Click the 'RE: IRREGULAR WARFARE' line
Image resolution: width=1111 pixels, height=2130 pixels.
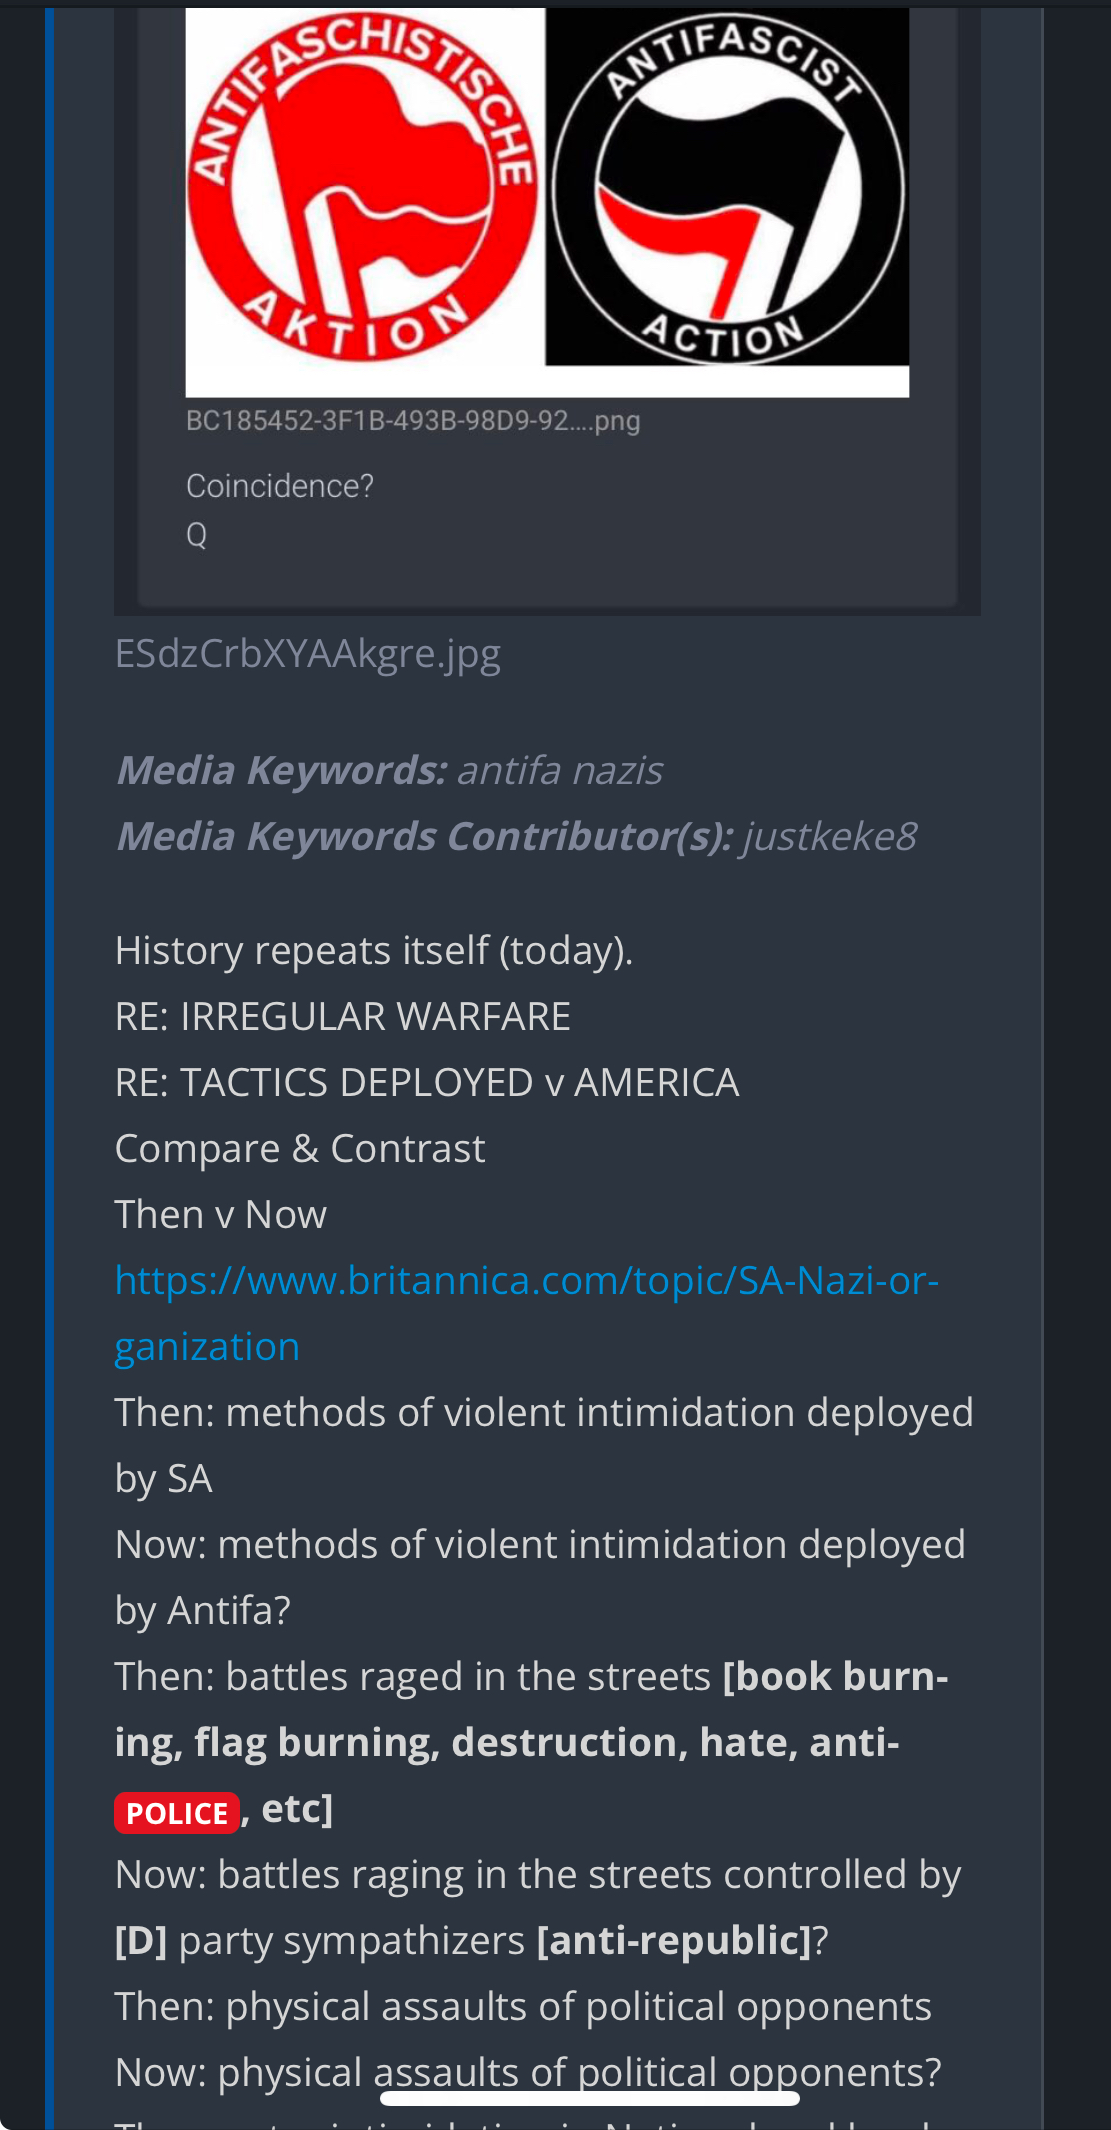[342, 1017]
